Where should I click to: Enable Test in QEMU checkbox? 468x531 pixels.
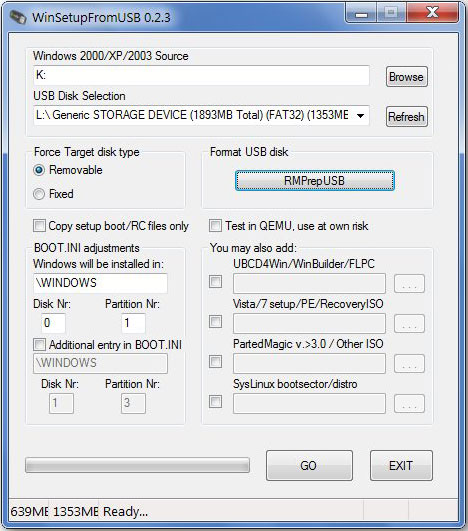(215, 226)
